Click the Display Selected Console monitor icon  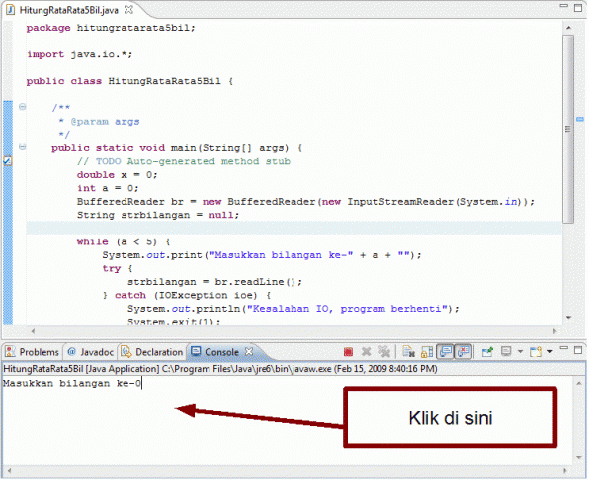(x=506, y=352)
